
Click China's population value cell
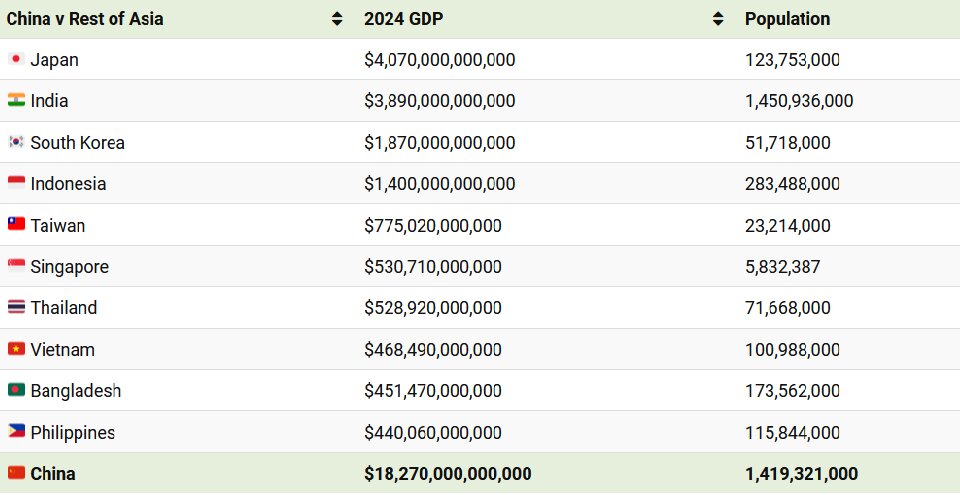coord(801,474)
